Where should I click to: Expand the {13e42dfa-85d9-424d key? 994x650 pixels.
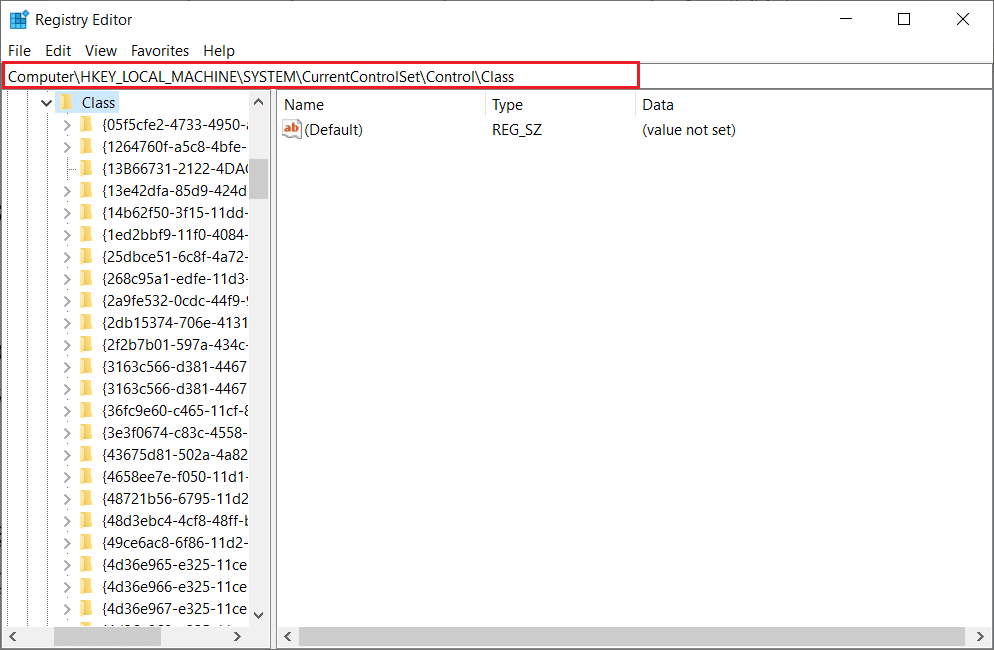point(67,191)
